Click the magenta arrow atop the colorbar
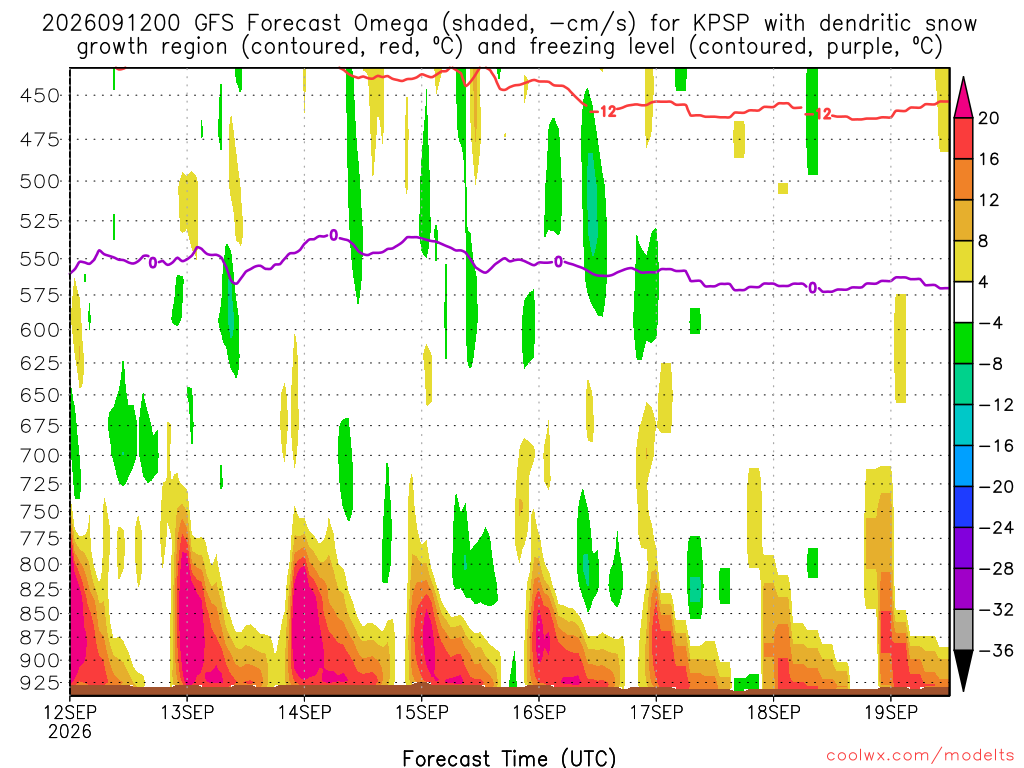This screenshot has height=768, width=1024. coord(963,97)
